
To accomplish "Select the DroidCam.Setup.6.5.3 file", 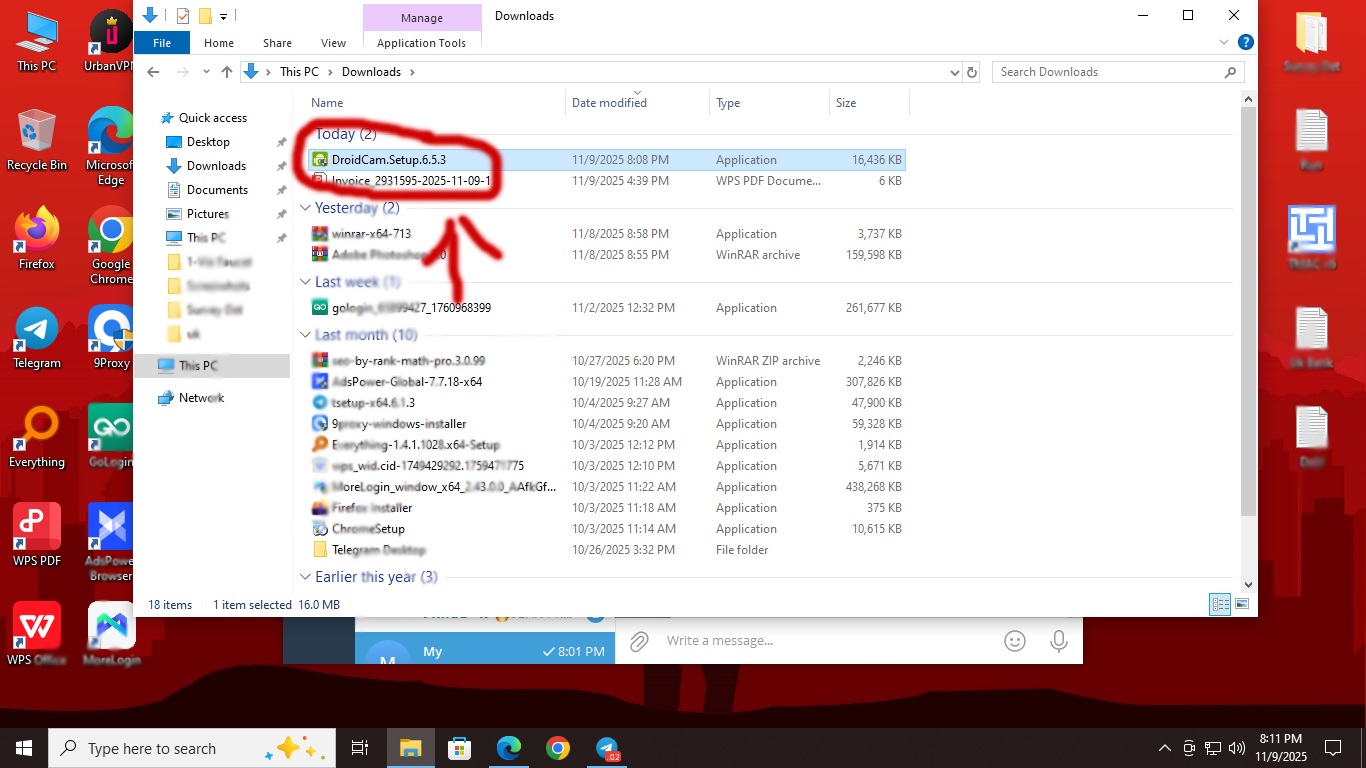I will tap(388, 160).
